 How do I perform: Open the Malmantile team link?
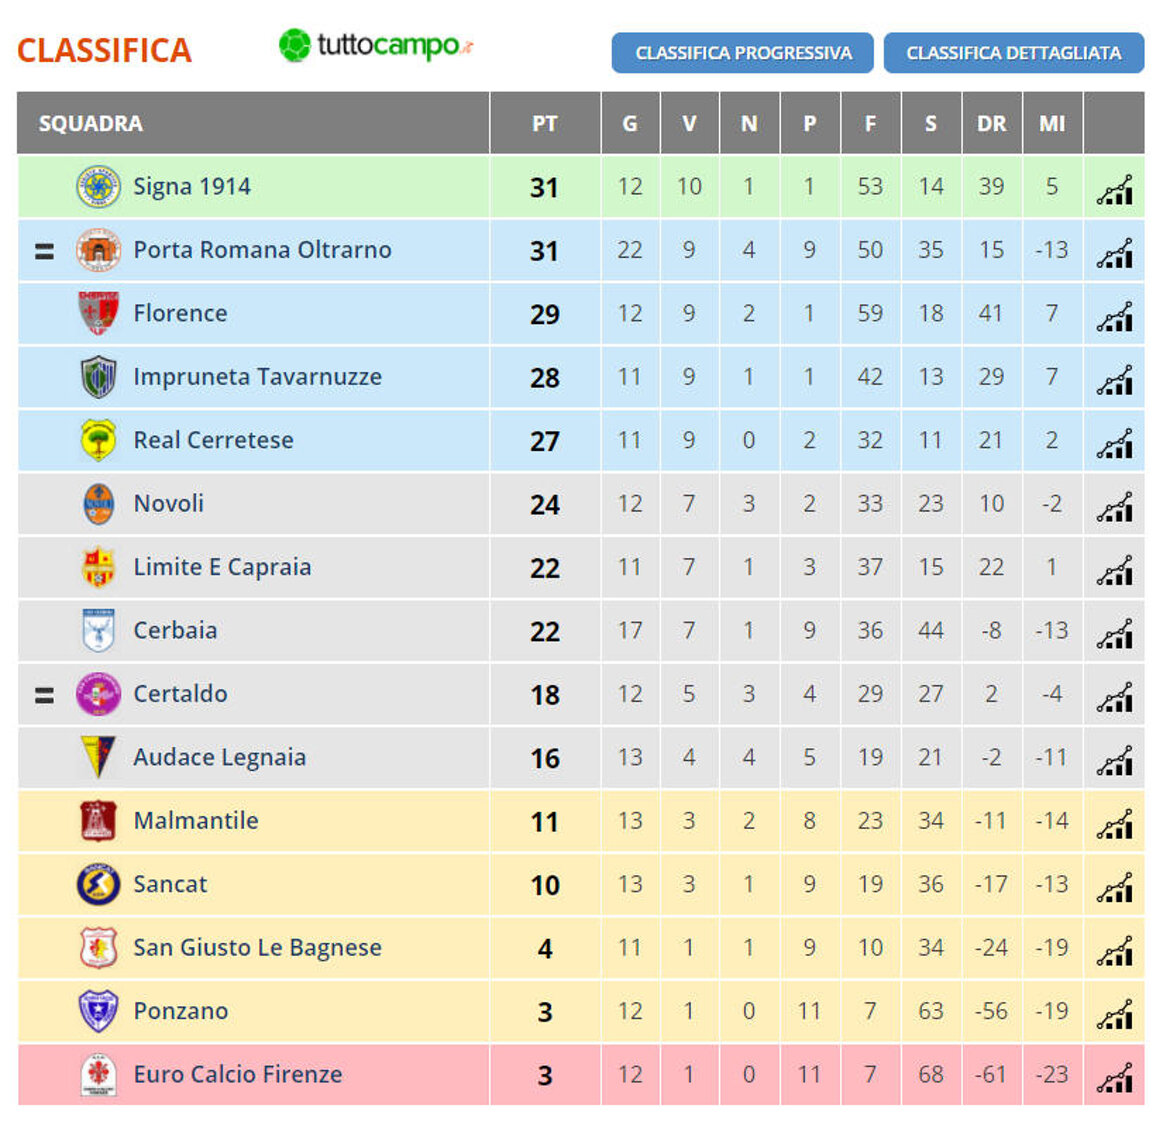pos(196,821)
